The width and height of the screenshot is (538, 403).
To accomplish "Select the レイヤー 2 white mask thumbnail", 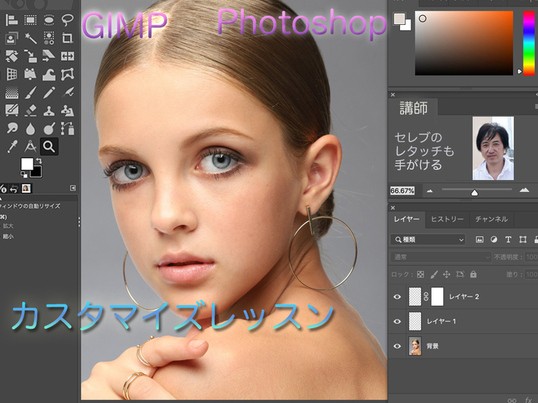I will [x=437, y=297].
